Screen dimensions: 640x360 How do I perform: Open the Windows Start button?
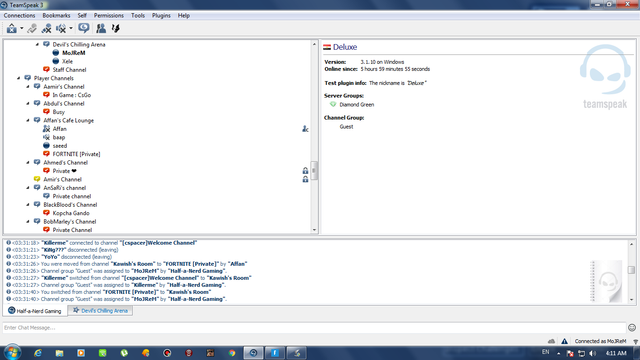(11, 352)
